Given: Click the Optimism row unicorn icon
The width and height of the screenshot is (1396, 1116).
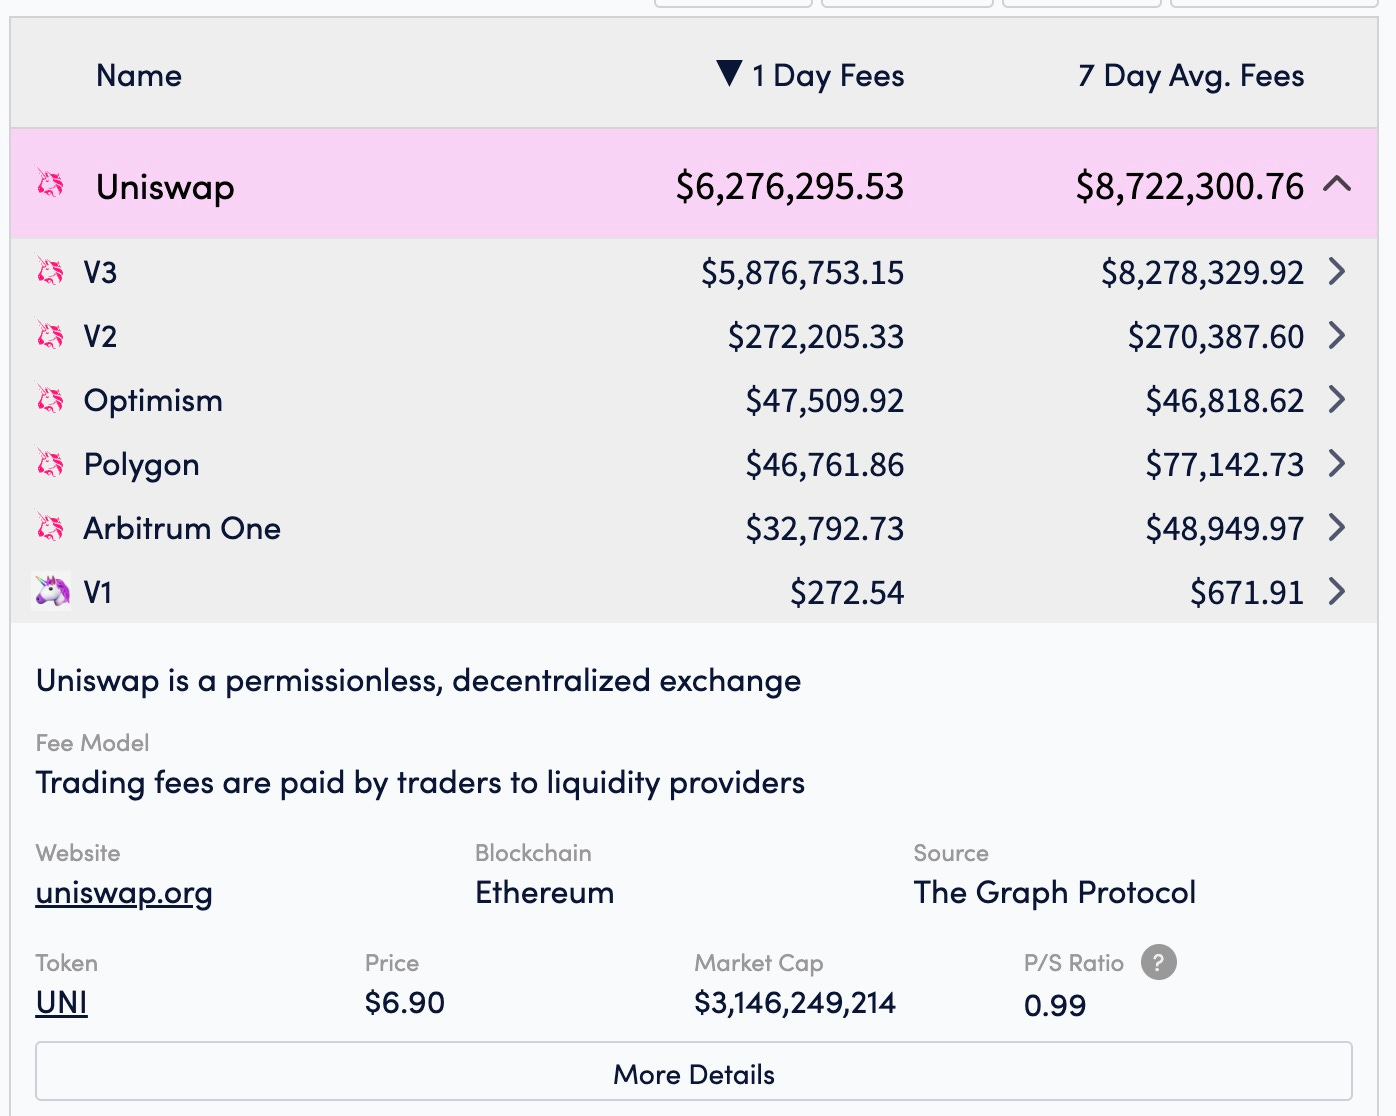Looking at the screenshot, I should [50, 399].
